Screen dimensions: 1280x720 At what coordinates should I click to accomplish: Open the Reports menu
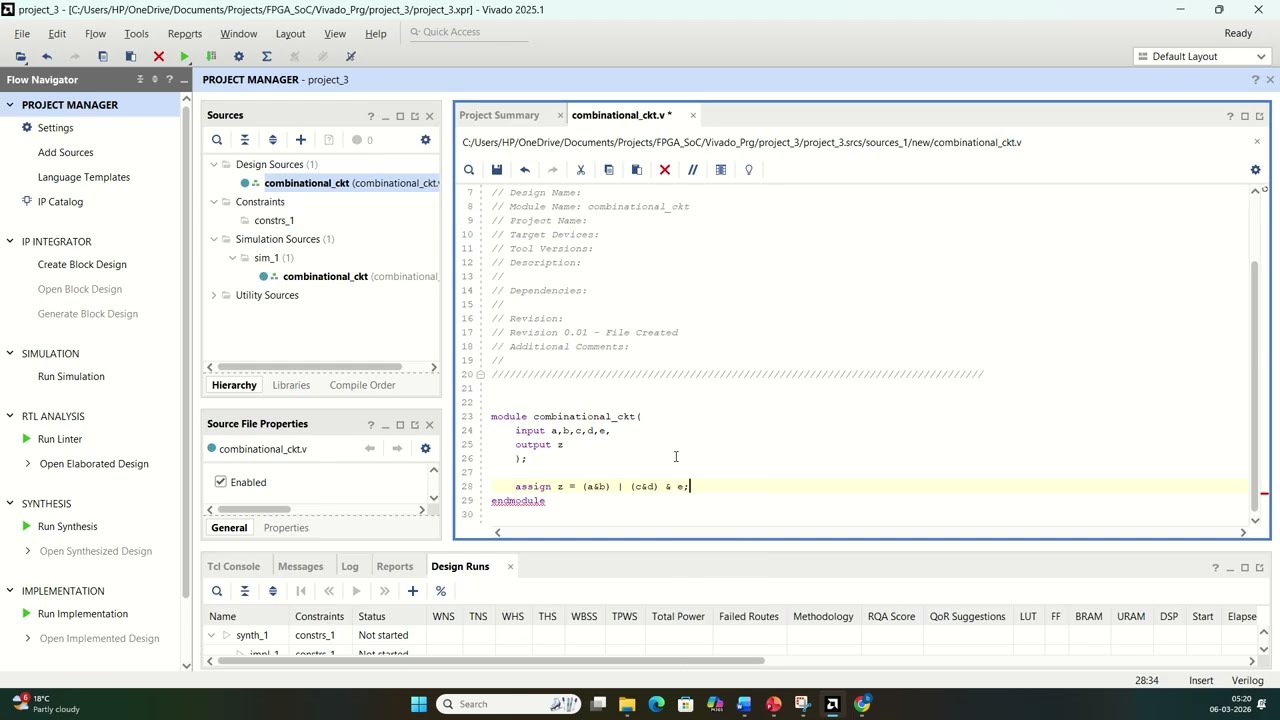point(184,34)
